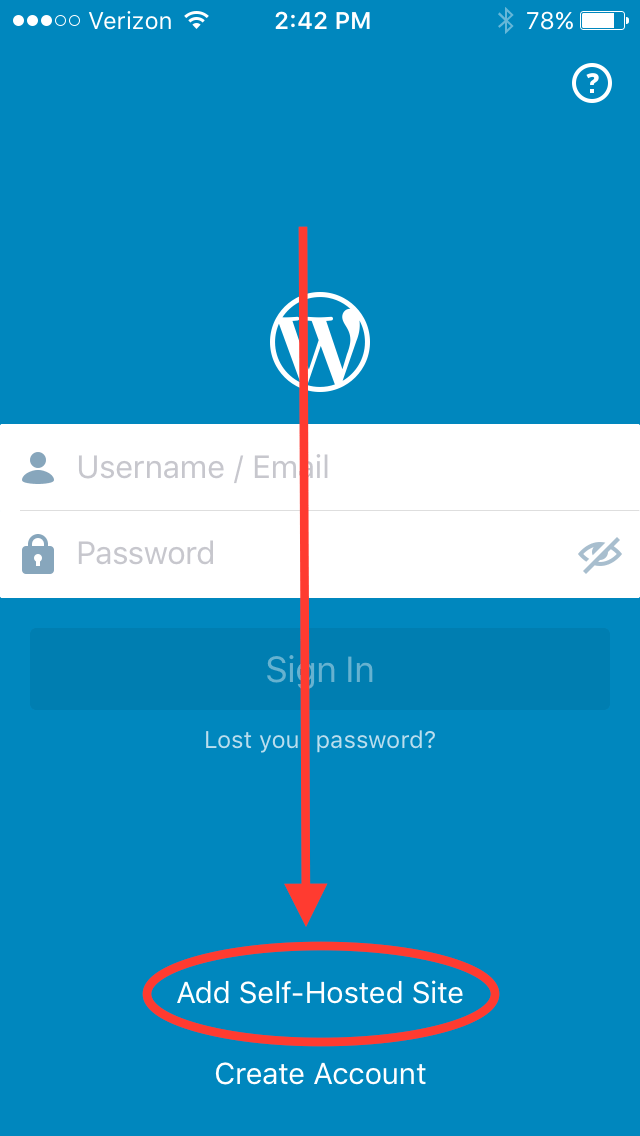Tap the Verizon carrier label
The height and width of the screenshot is (1136, 640).
tap(132, 21)
